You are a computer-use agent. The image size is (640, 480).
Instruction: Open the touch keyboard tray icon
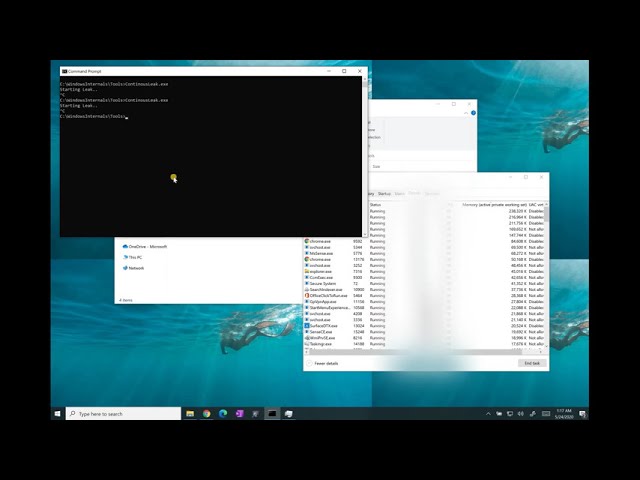pos(546,413)
